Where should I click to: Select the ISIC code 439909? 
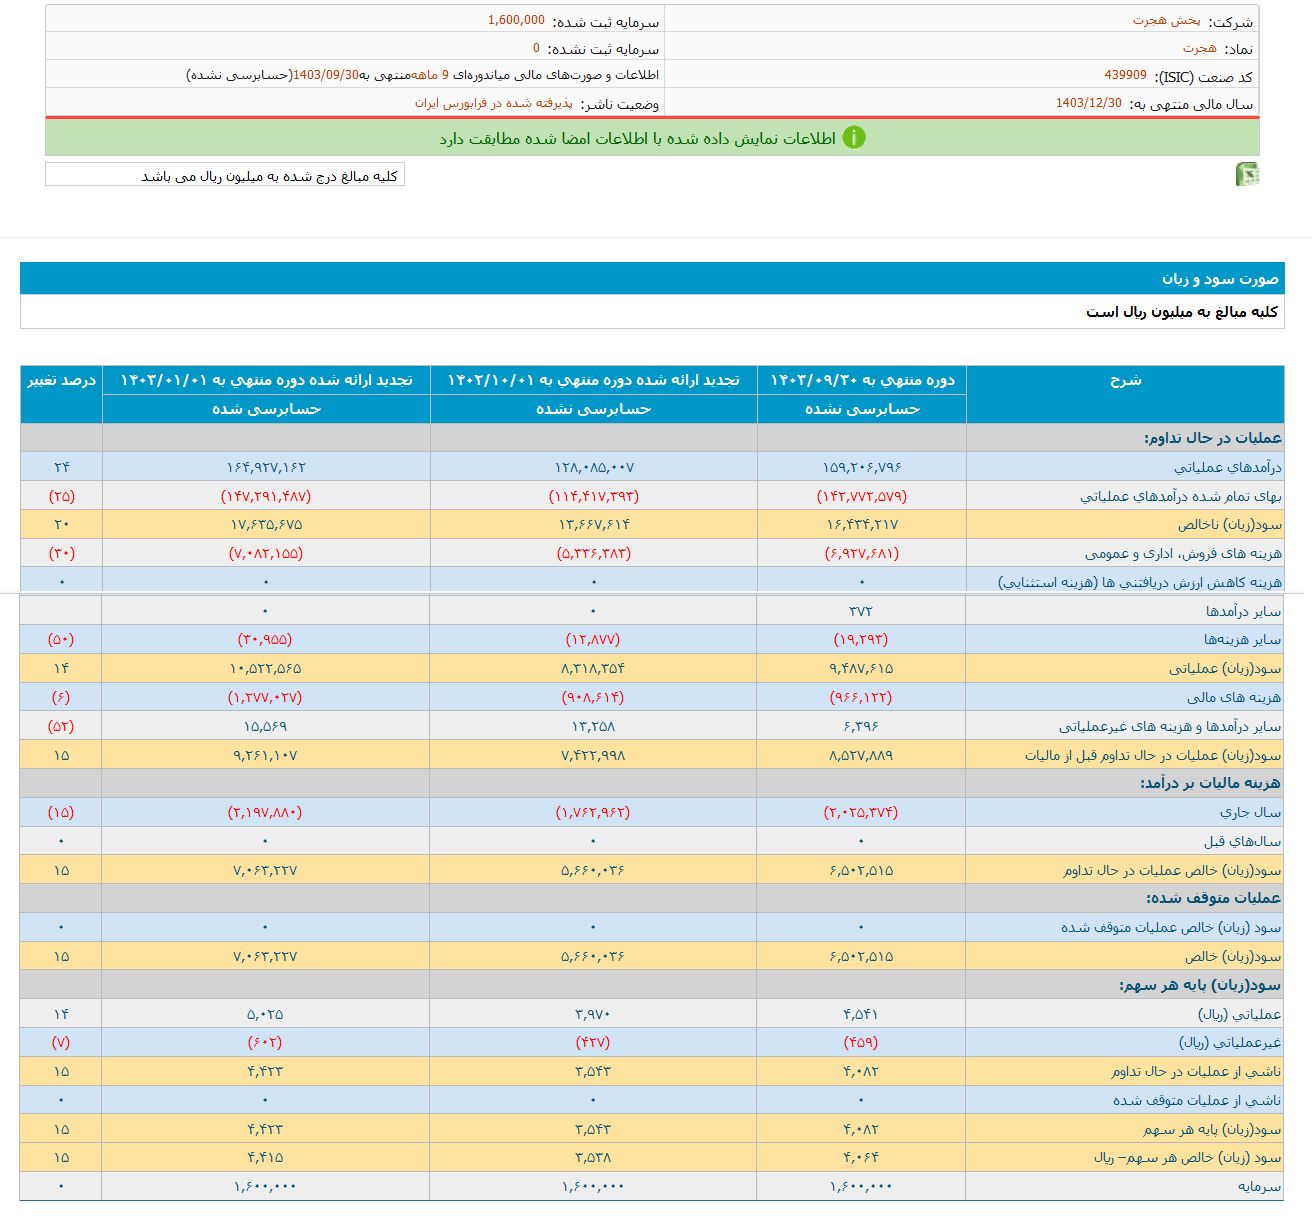pyautogui.click(x=1125, y=76)
